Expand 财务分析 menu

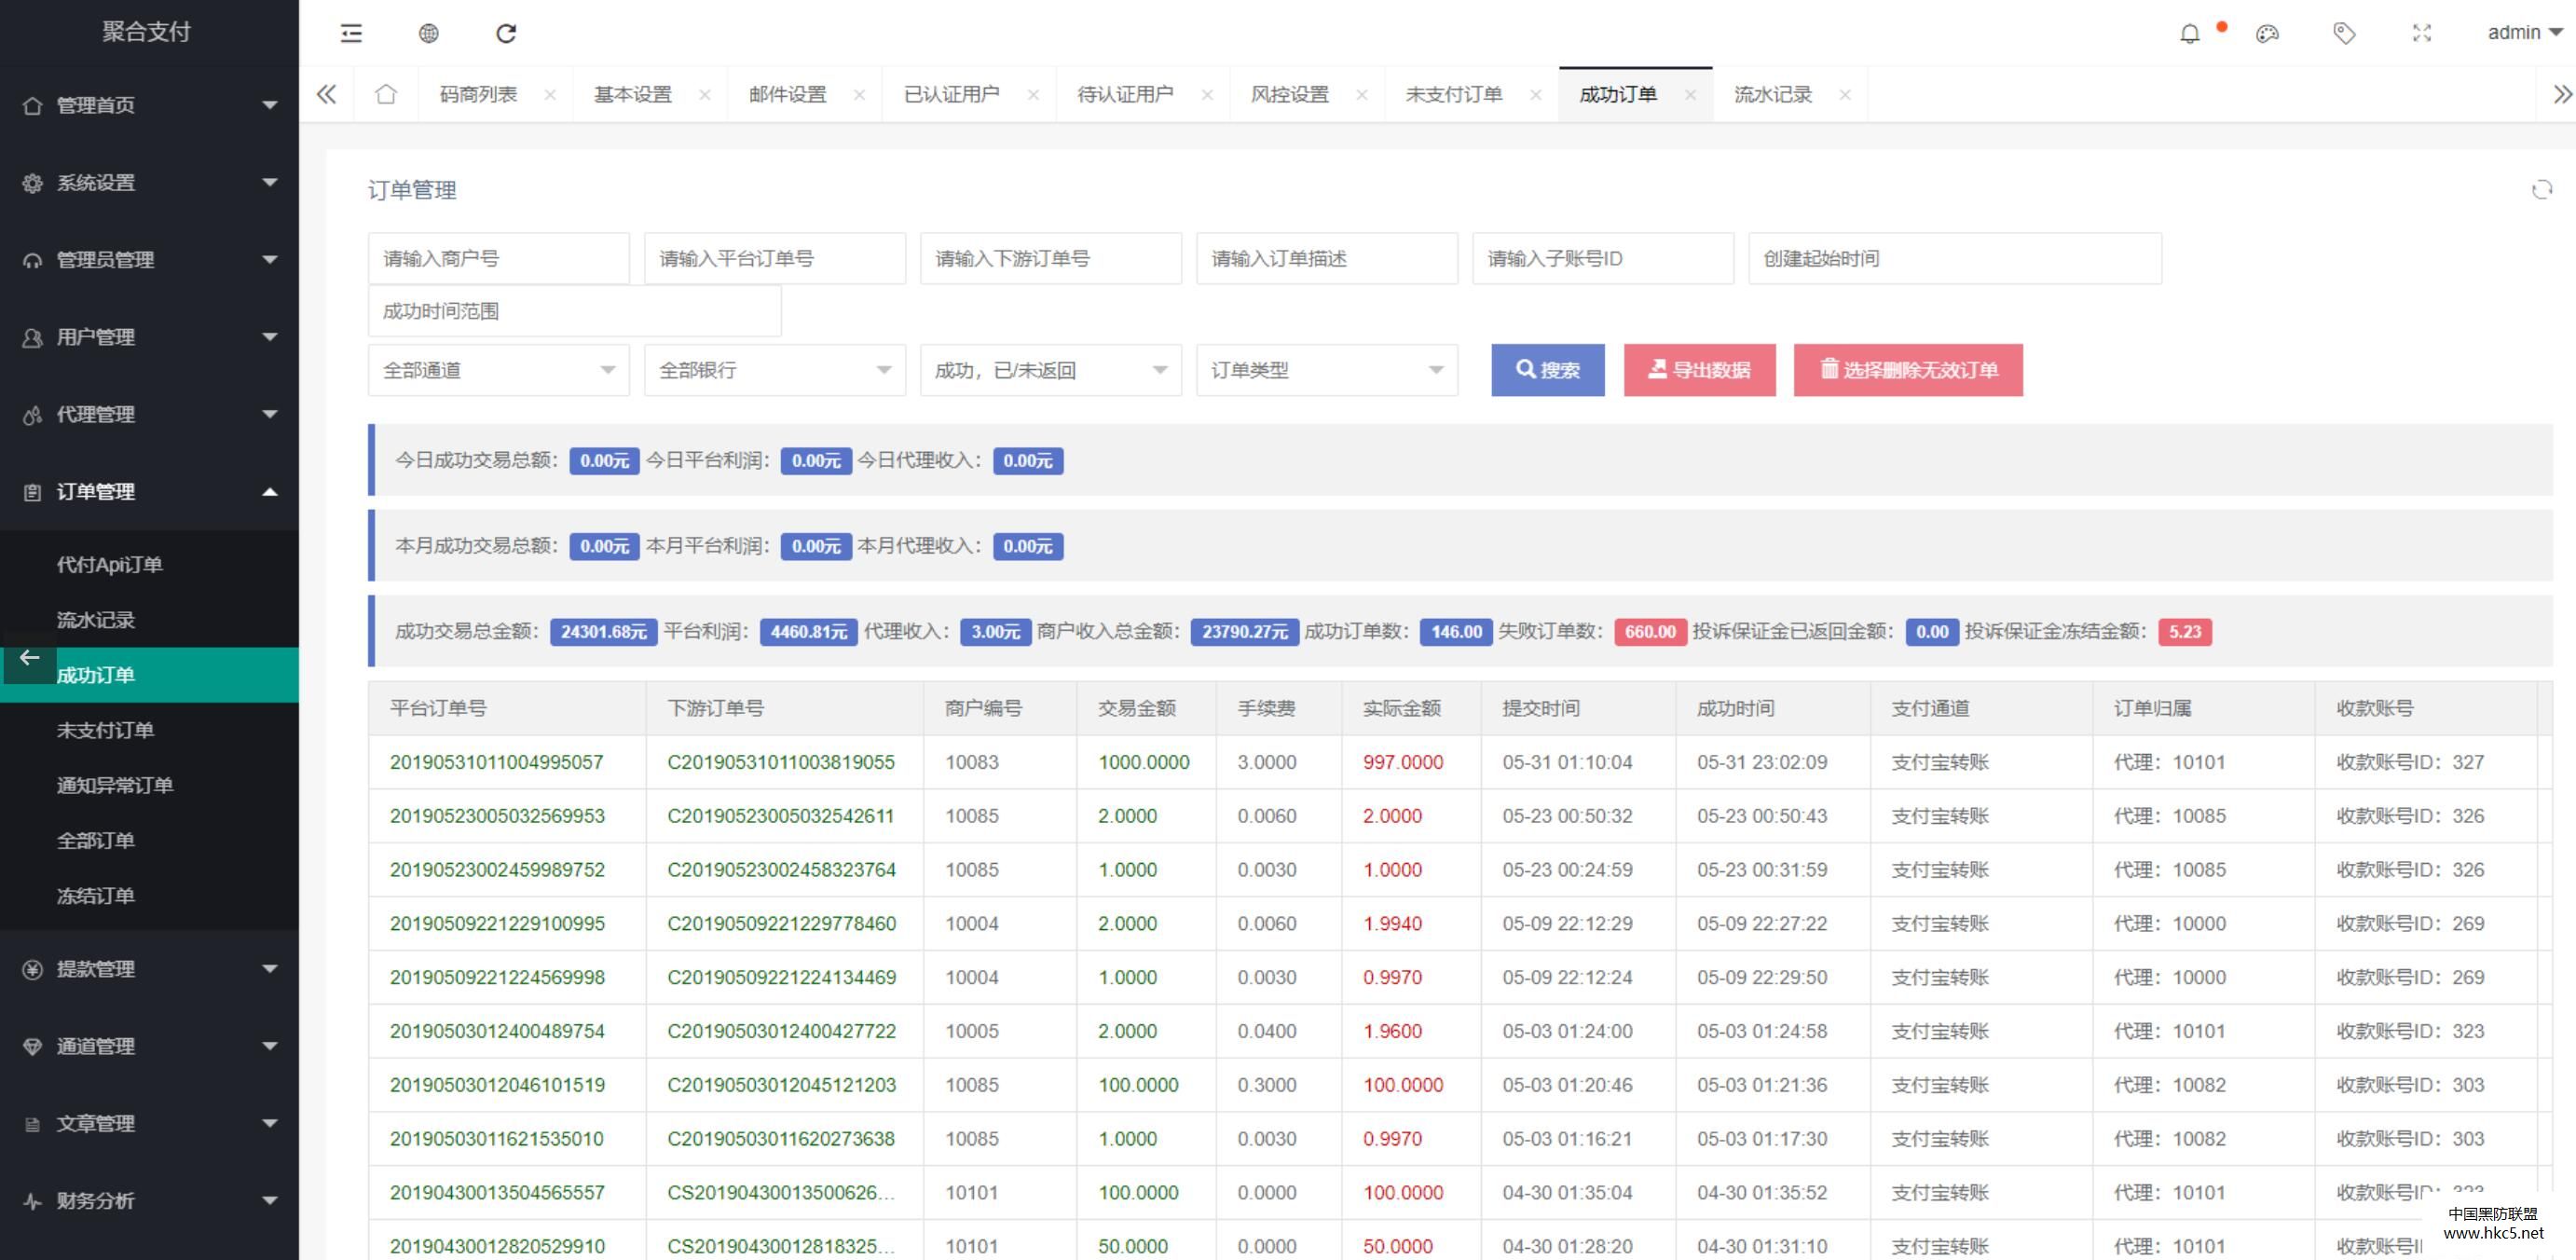(149, 1200)
